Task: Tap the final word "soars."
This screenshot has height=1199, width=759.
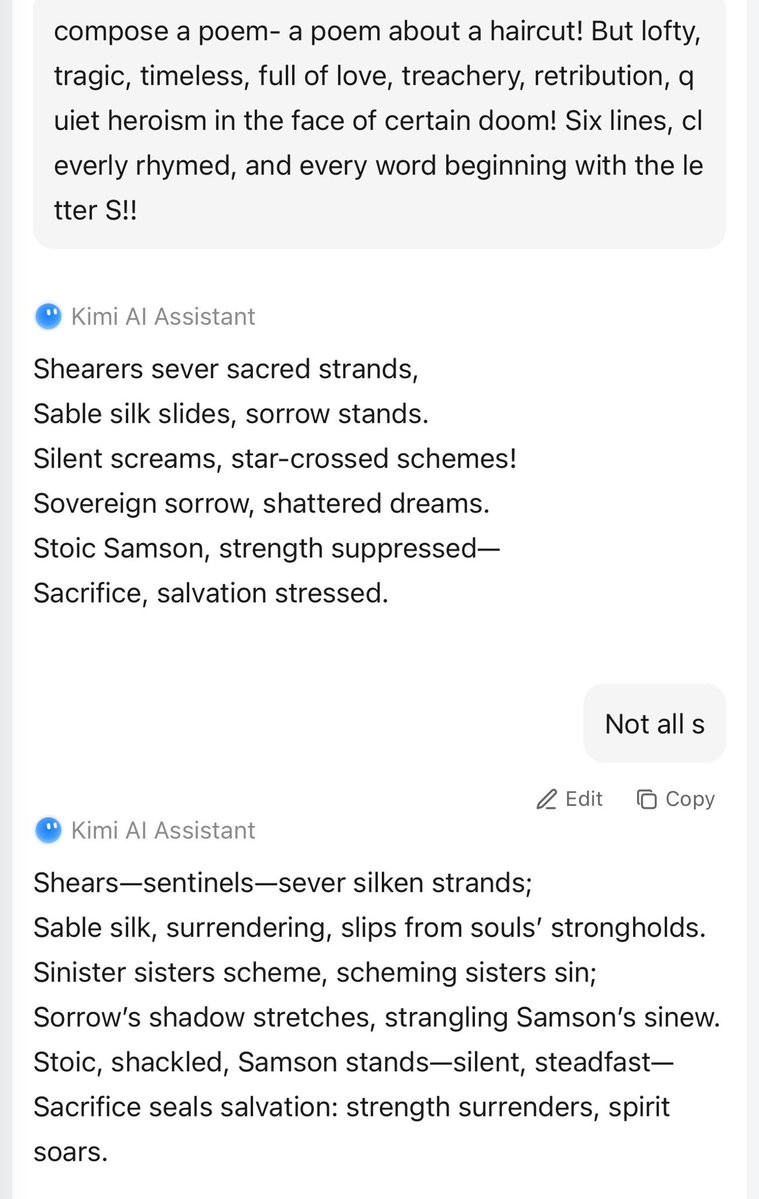Action: (x=70, y=1152)
